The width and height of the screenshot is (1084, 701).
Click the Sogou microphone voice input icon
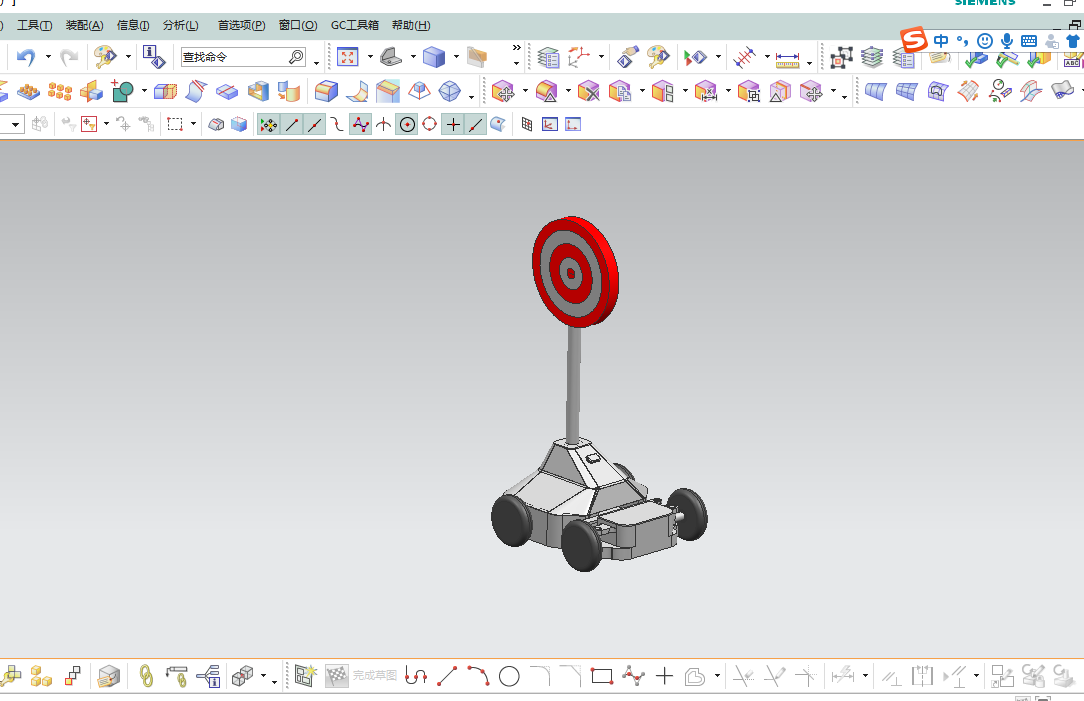point(1007,41)
